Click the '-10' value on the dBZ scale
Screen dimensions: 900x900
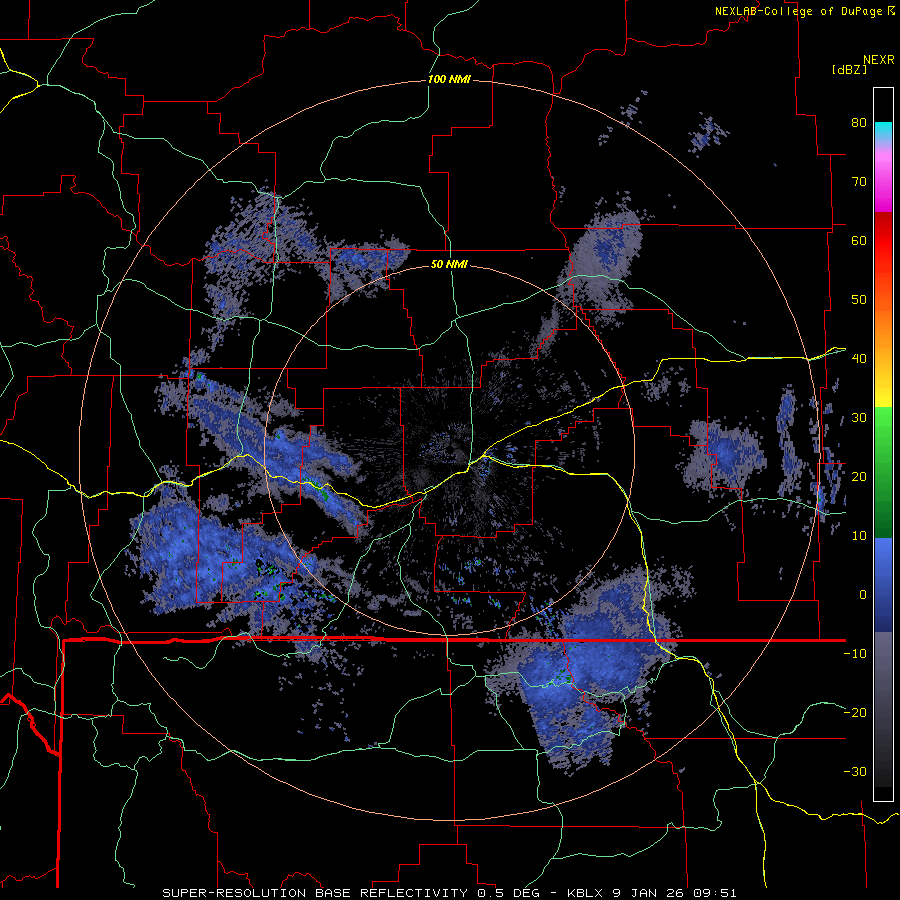coord(855,654)
